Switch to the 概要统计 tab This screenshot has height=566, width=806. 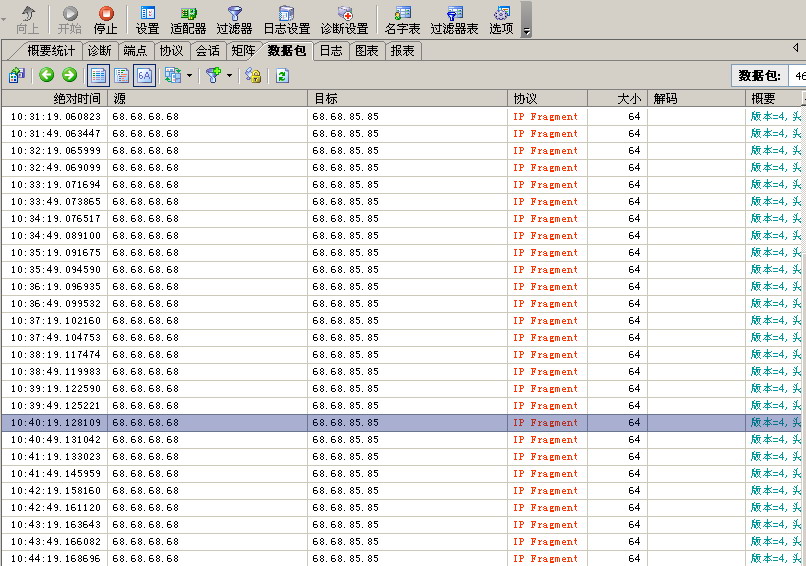pyautogui.click(x=50, y=51)
